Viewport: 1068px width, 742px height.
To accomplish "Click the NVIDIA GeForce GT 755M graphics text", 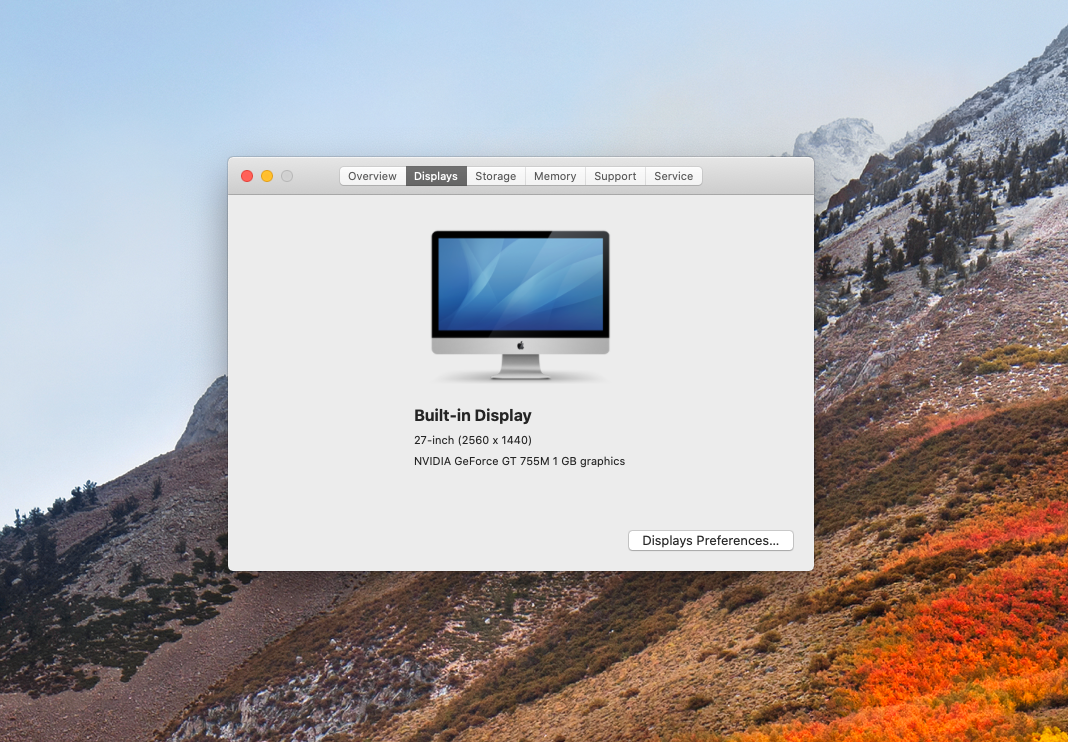I will [x=519, y=461].
